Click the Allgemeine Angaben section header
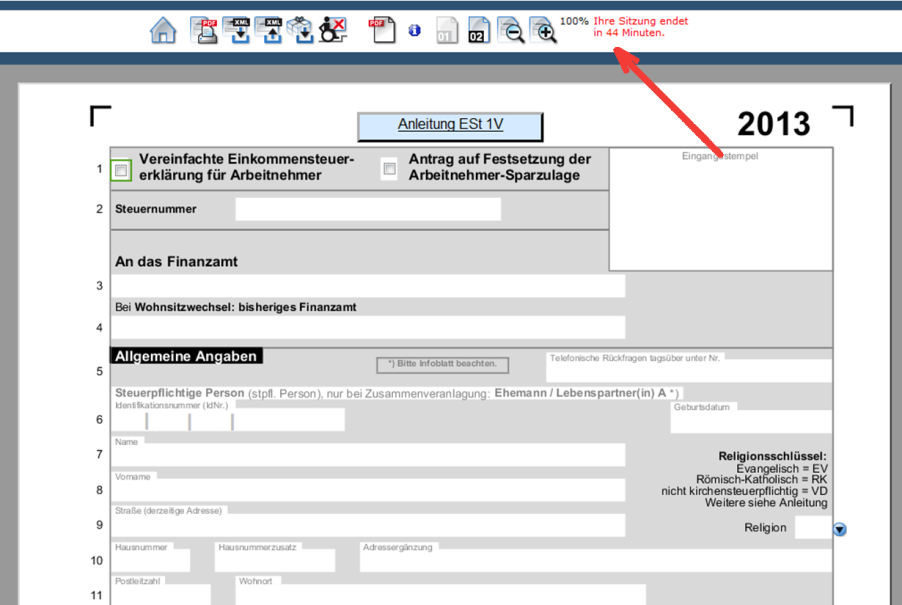Screen dimensions: 902x605 click(186, 356)
